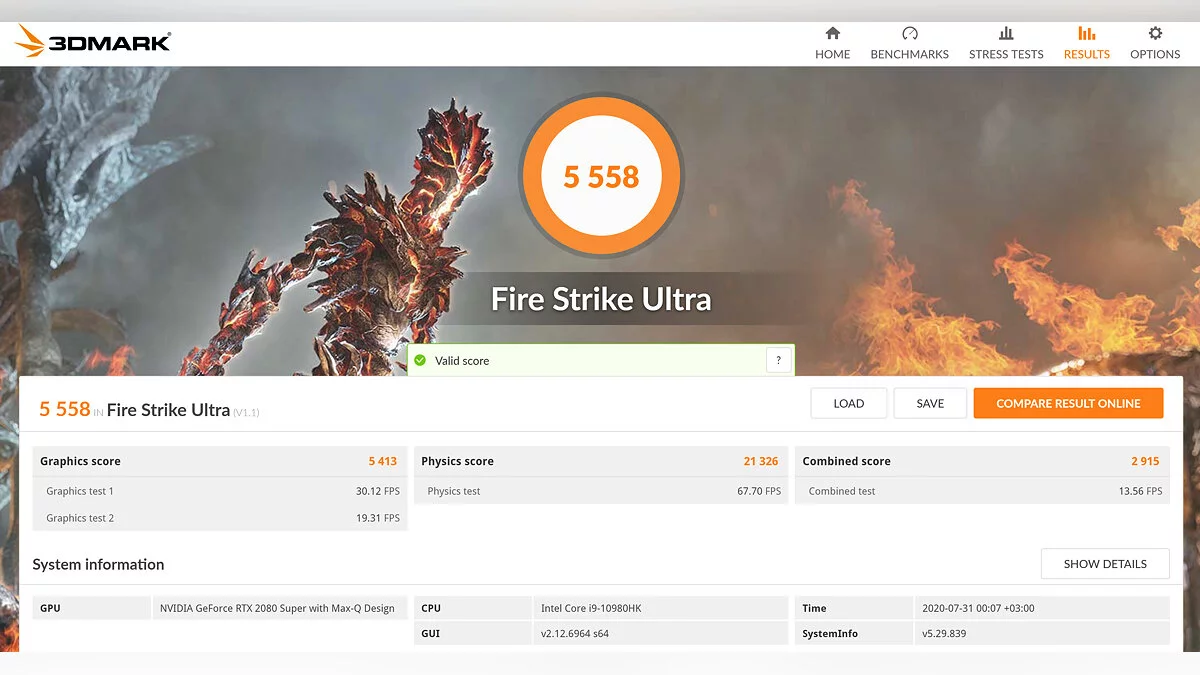Click the Load button
1200x675 pixels.
pos(848,403)
